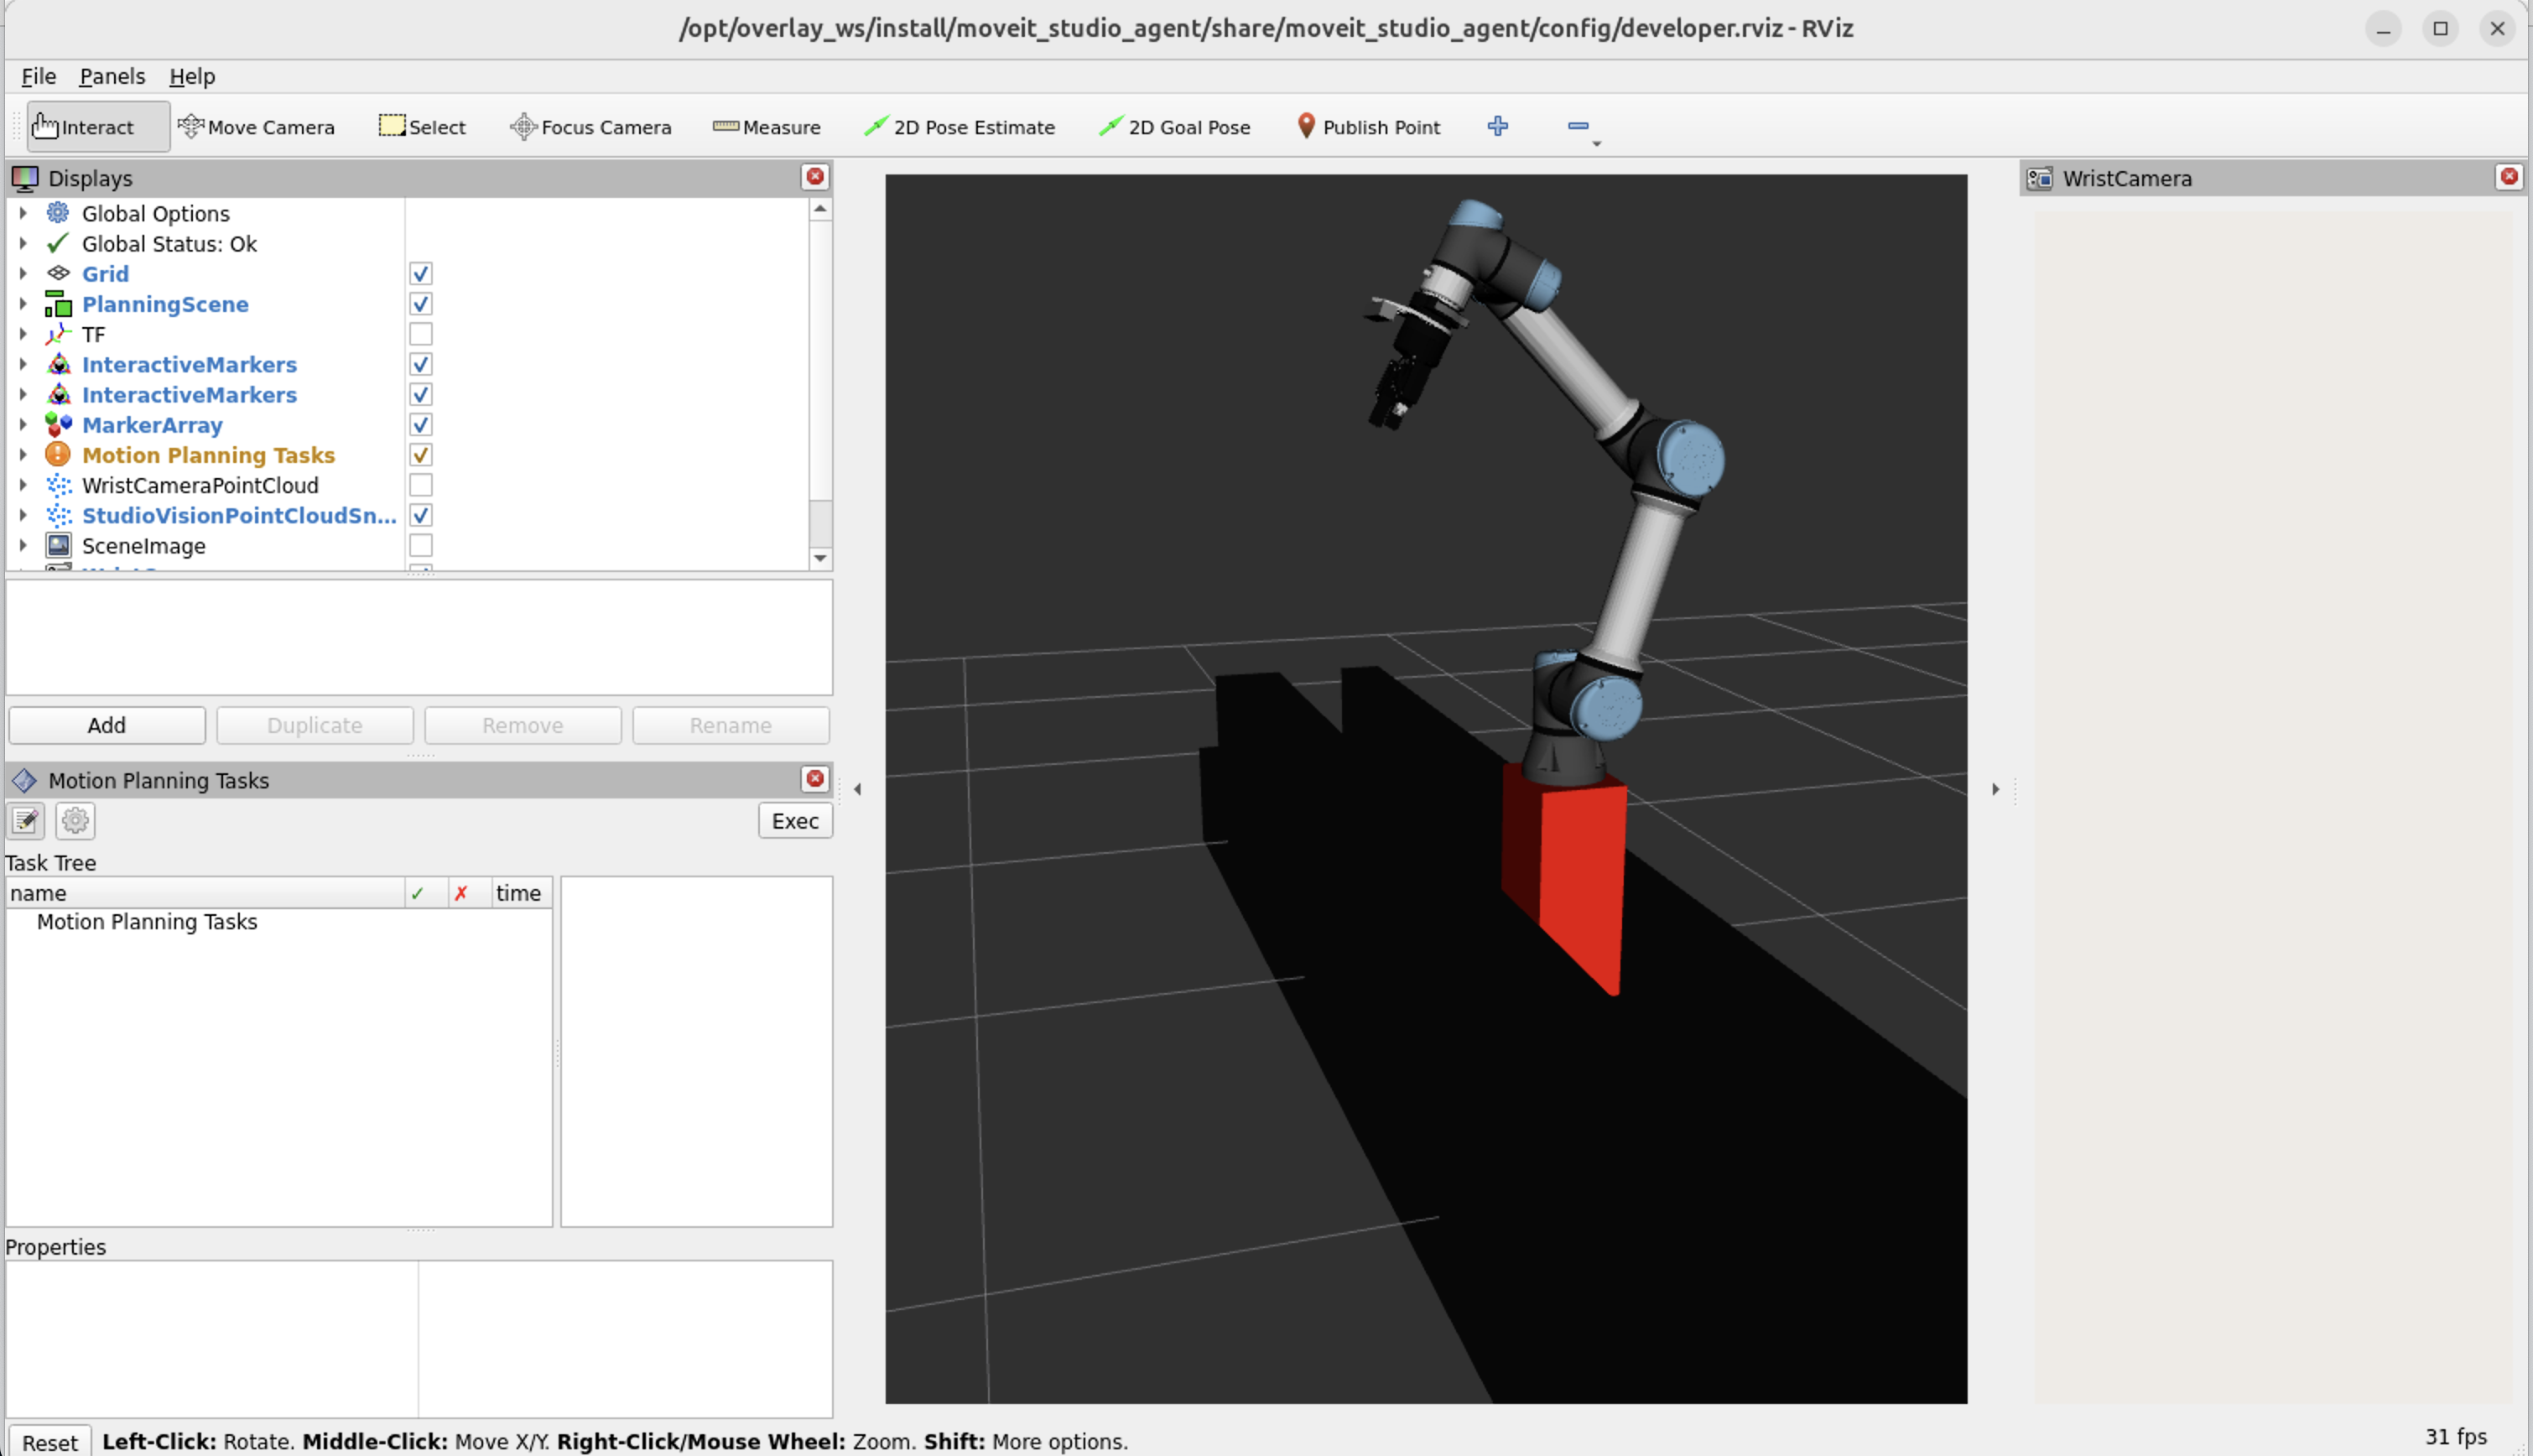Click the time column header
2533x1456 pixels.
[x=521, y=893]
